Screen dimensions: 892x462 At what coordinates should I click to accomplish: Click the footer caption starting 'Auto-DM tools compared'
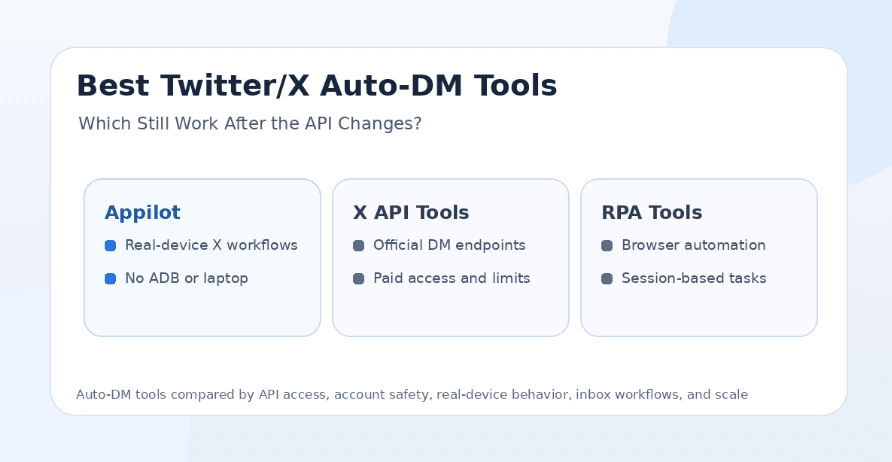click(x=412, y=395)
